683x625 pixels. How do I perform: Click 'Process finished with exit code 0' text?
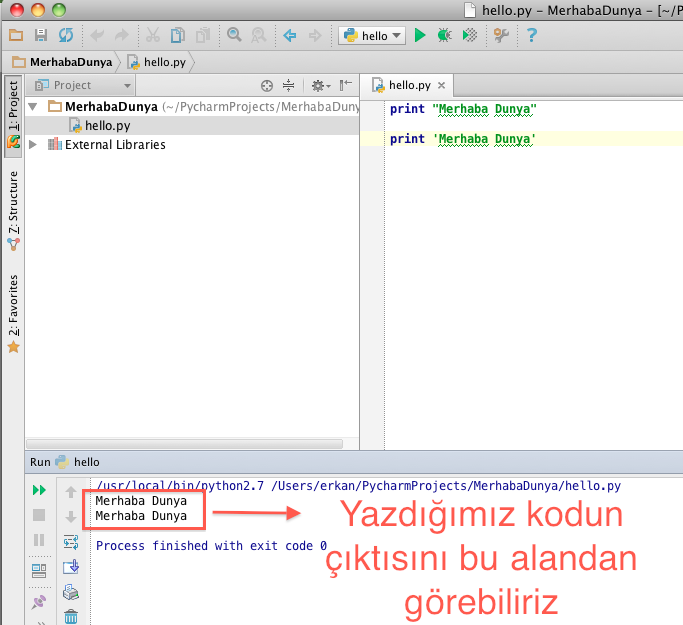tap(211, 546)
